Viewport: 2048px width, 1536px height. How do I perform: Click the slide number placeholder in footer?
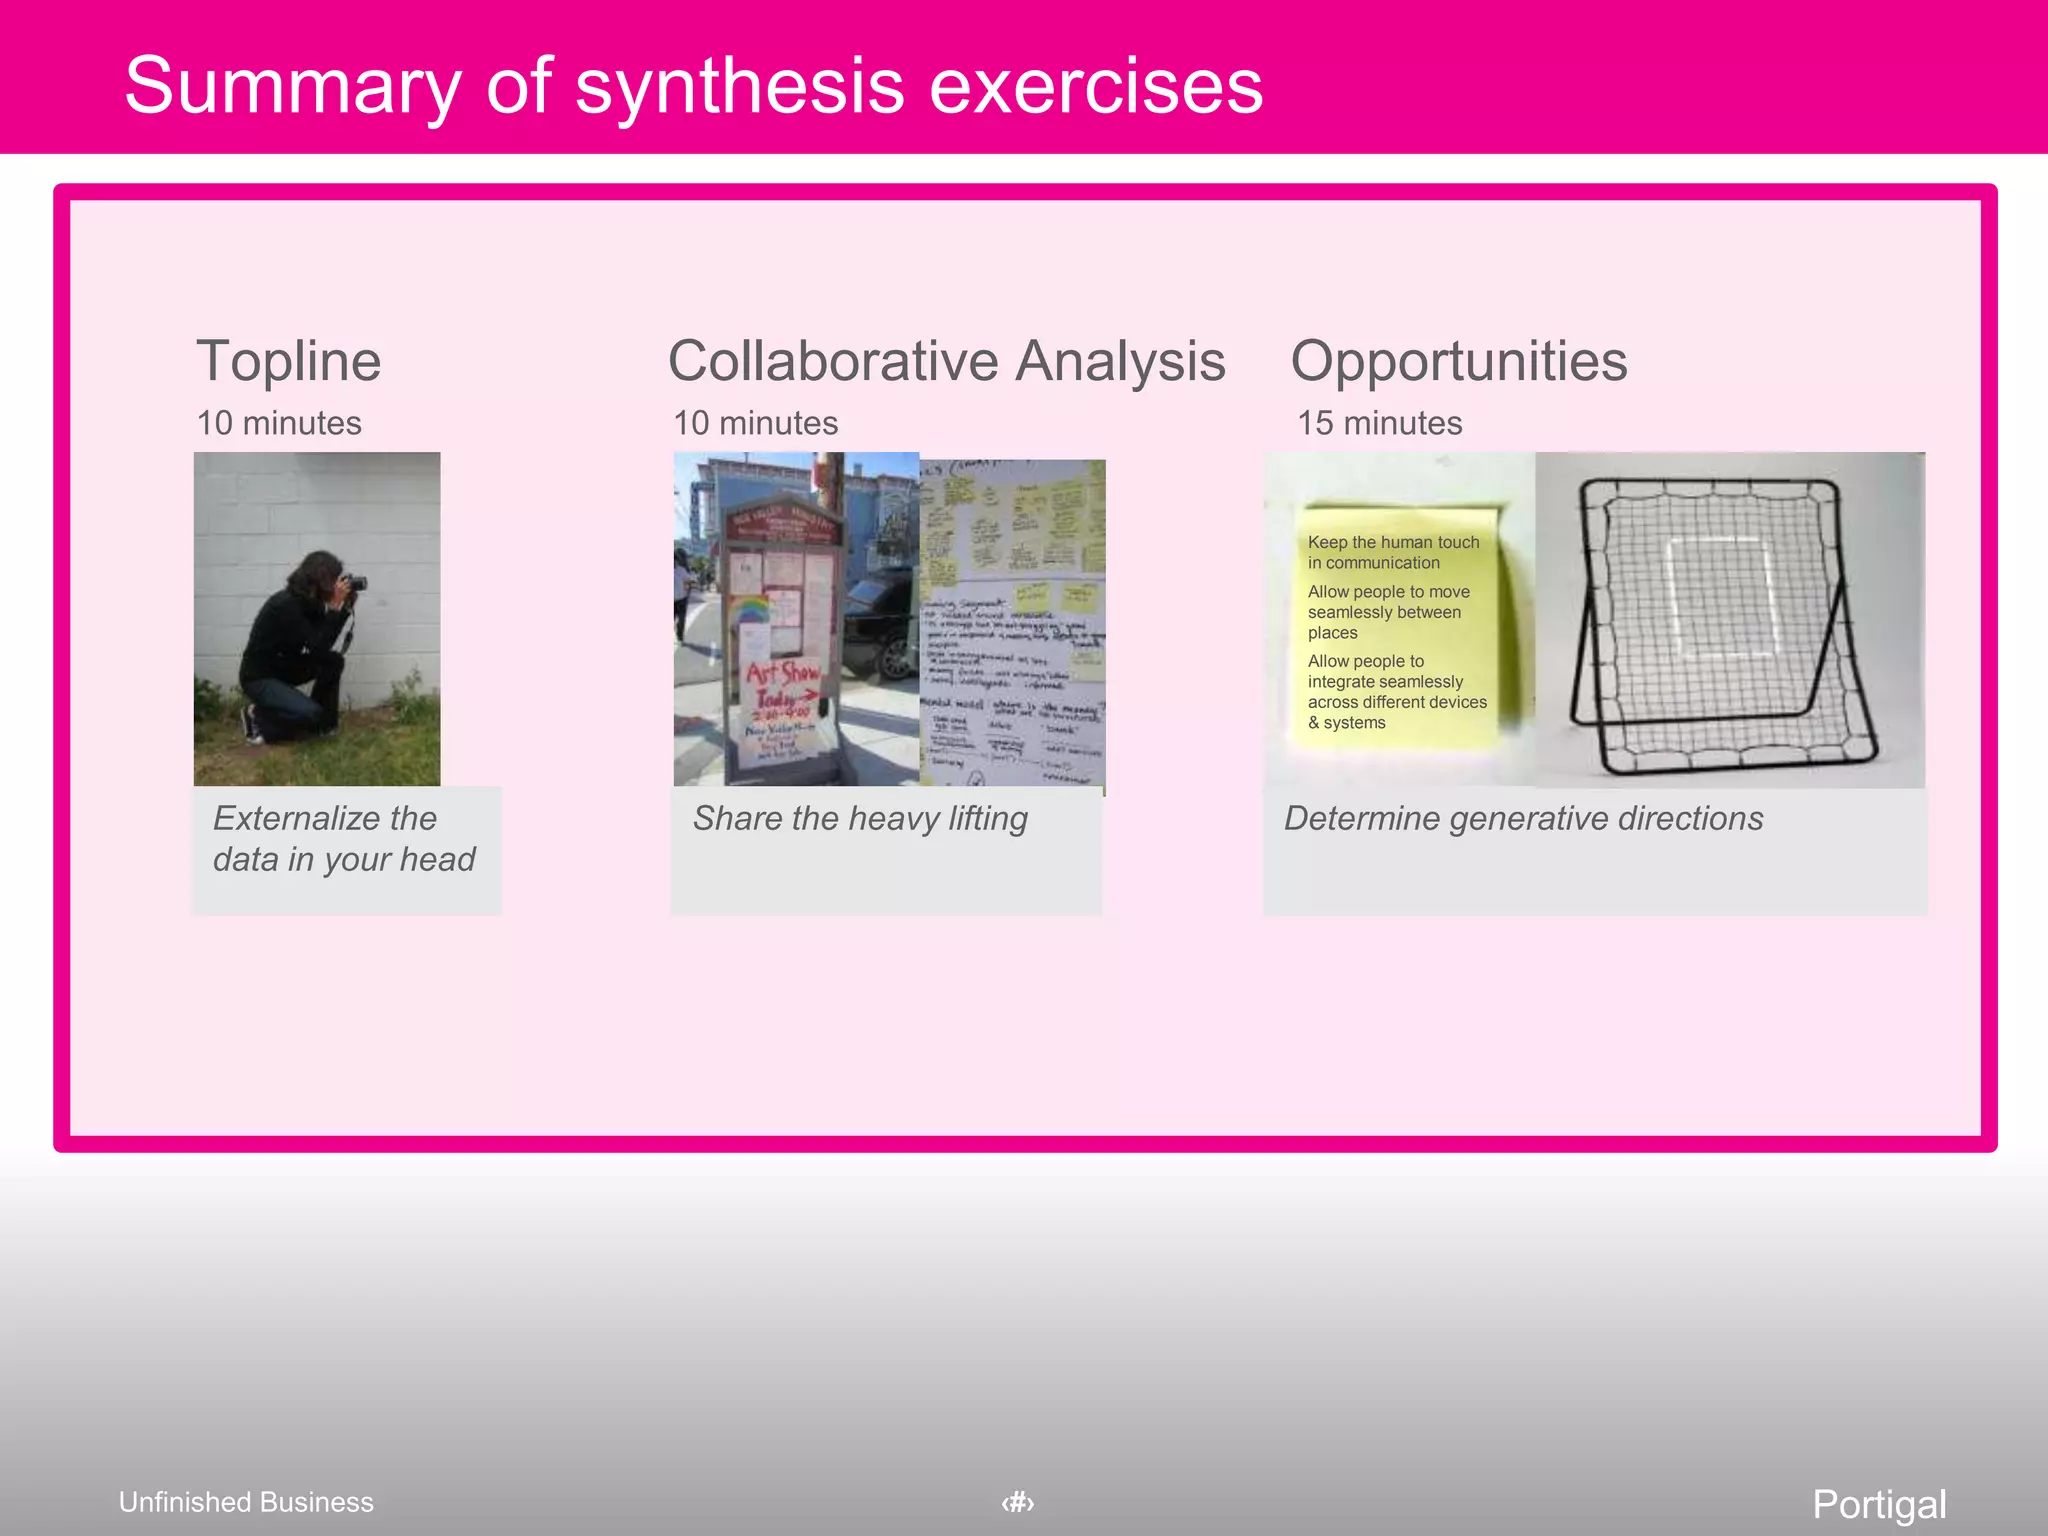1017,1502
